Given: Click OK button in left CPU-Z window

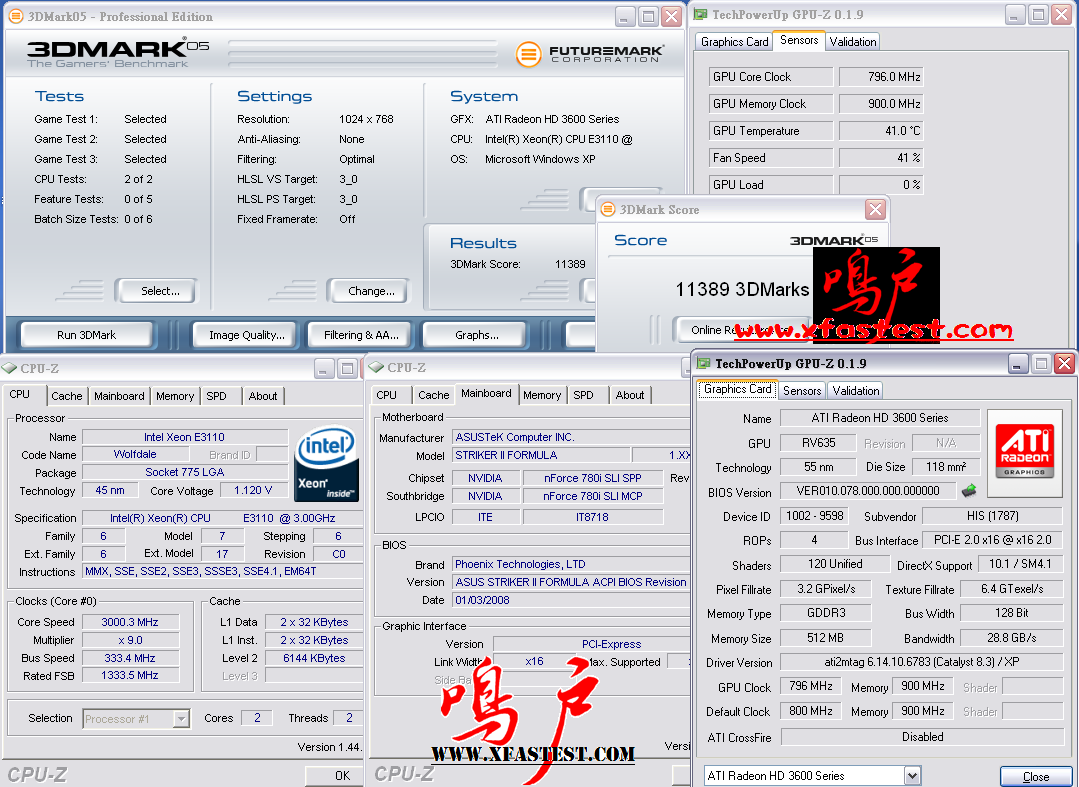Looking at the screenshot, I should 334,776.
